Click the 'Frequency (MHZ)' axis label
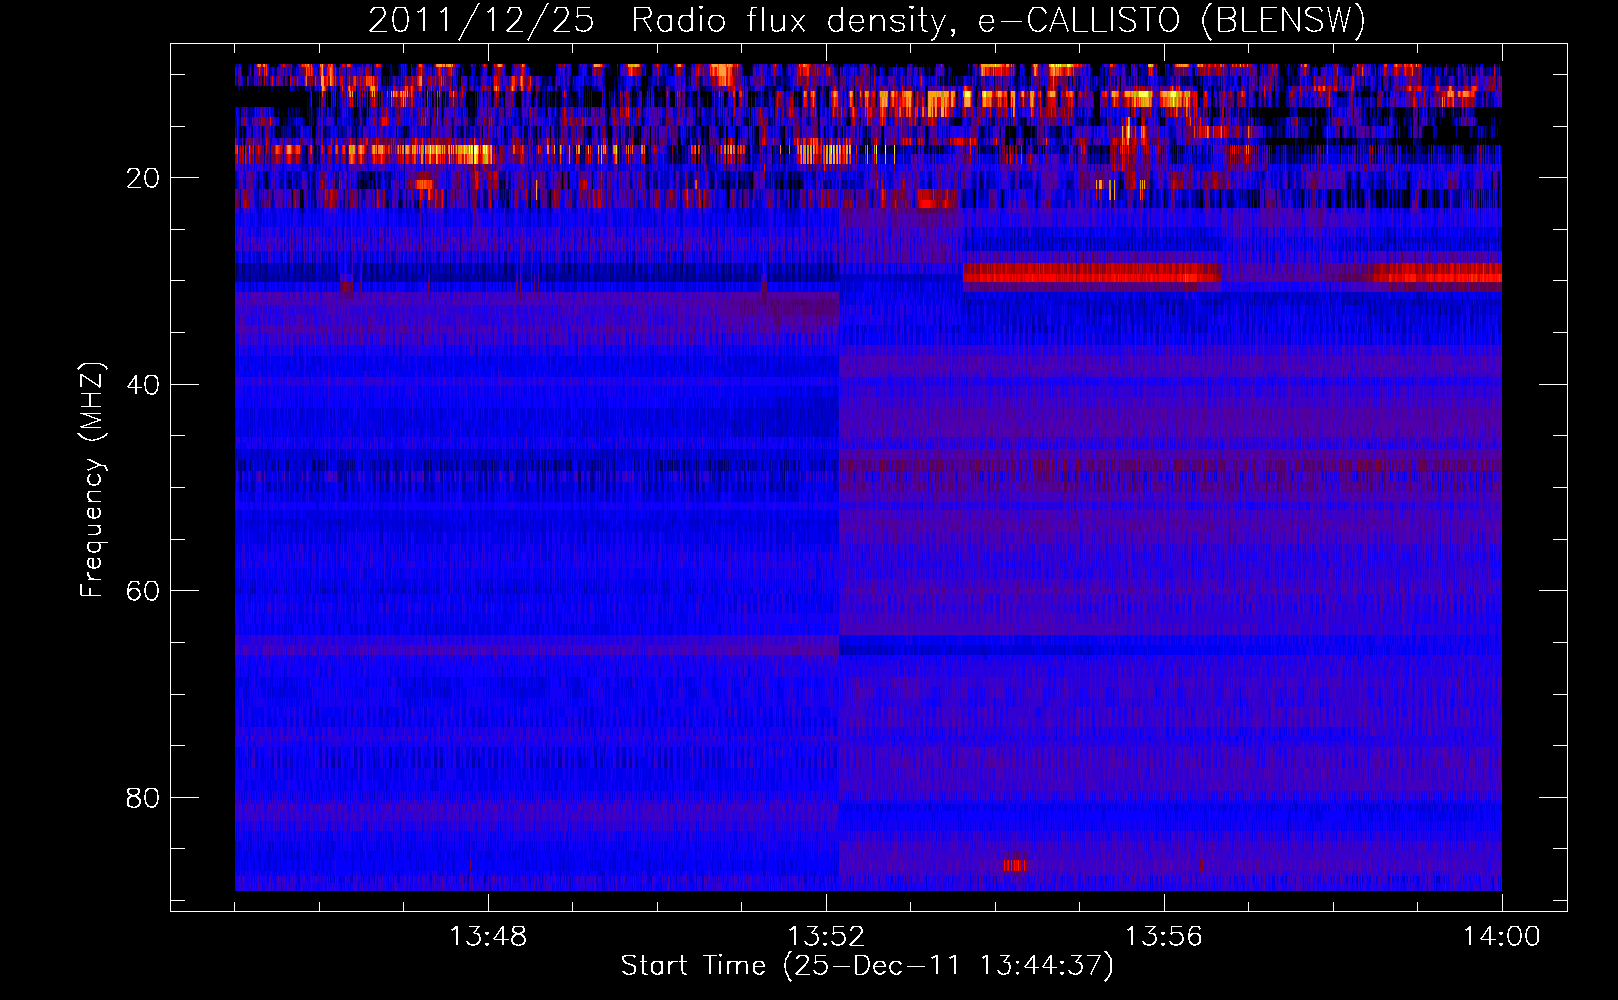Image resolution: width=1618 pixels, height=1000 pixels. (x=91, y=480)
